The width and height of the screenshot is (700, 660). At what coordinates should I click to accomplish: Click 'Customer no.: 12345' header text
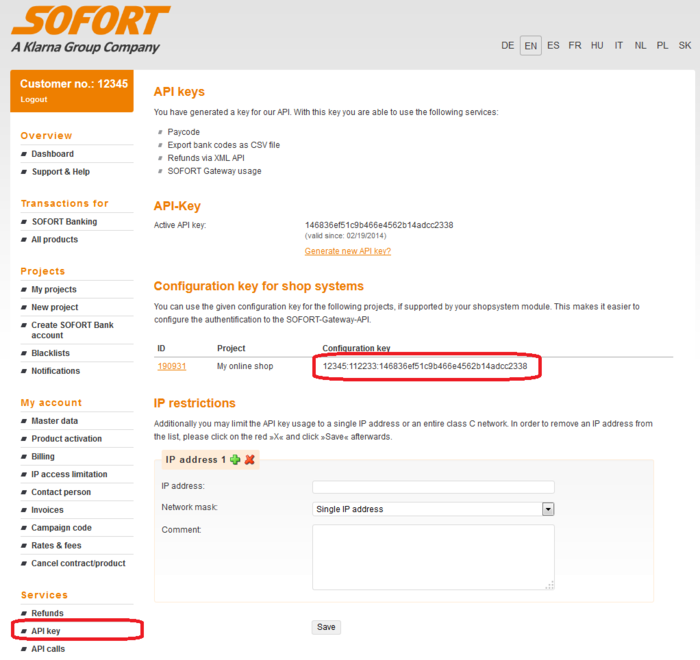tap(74, 84)
